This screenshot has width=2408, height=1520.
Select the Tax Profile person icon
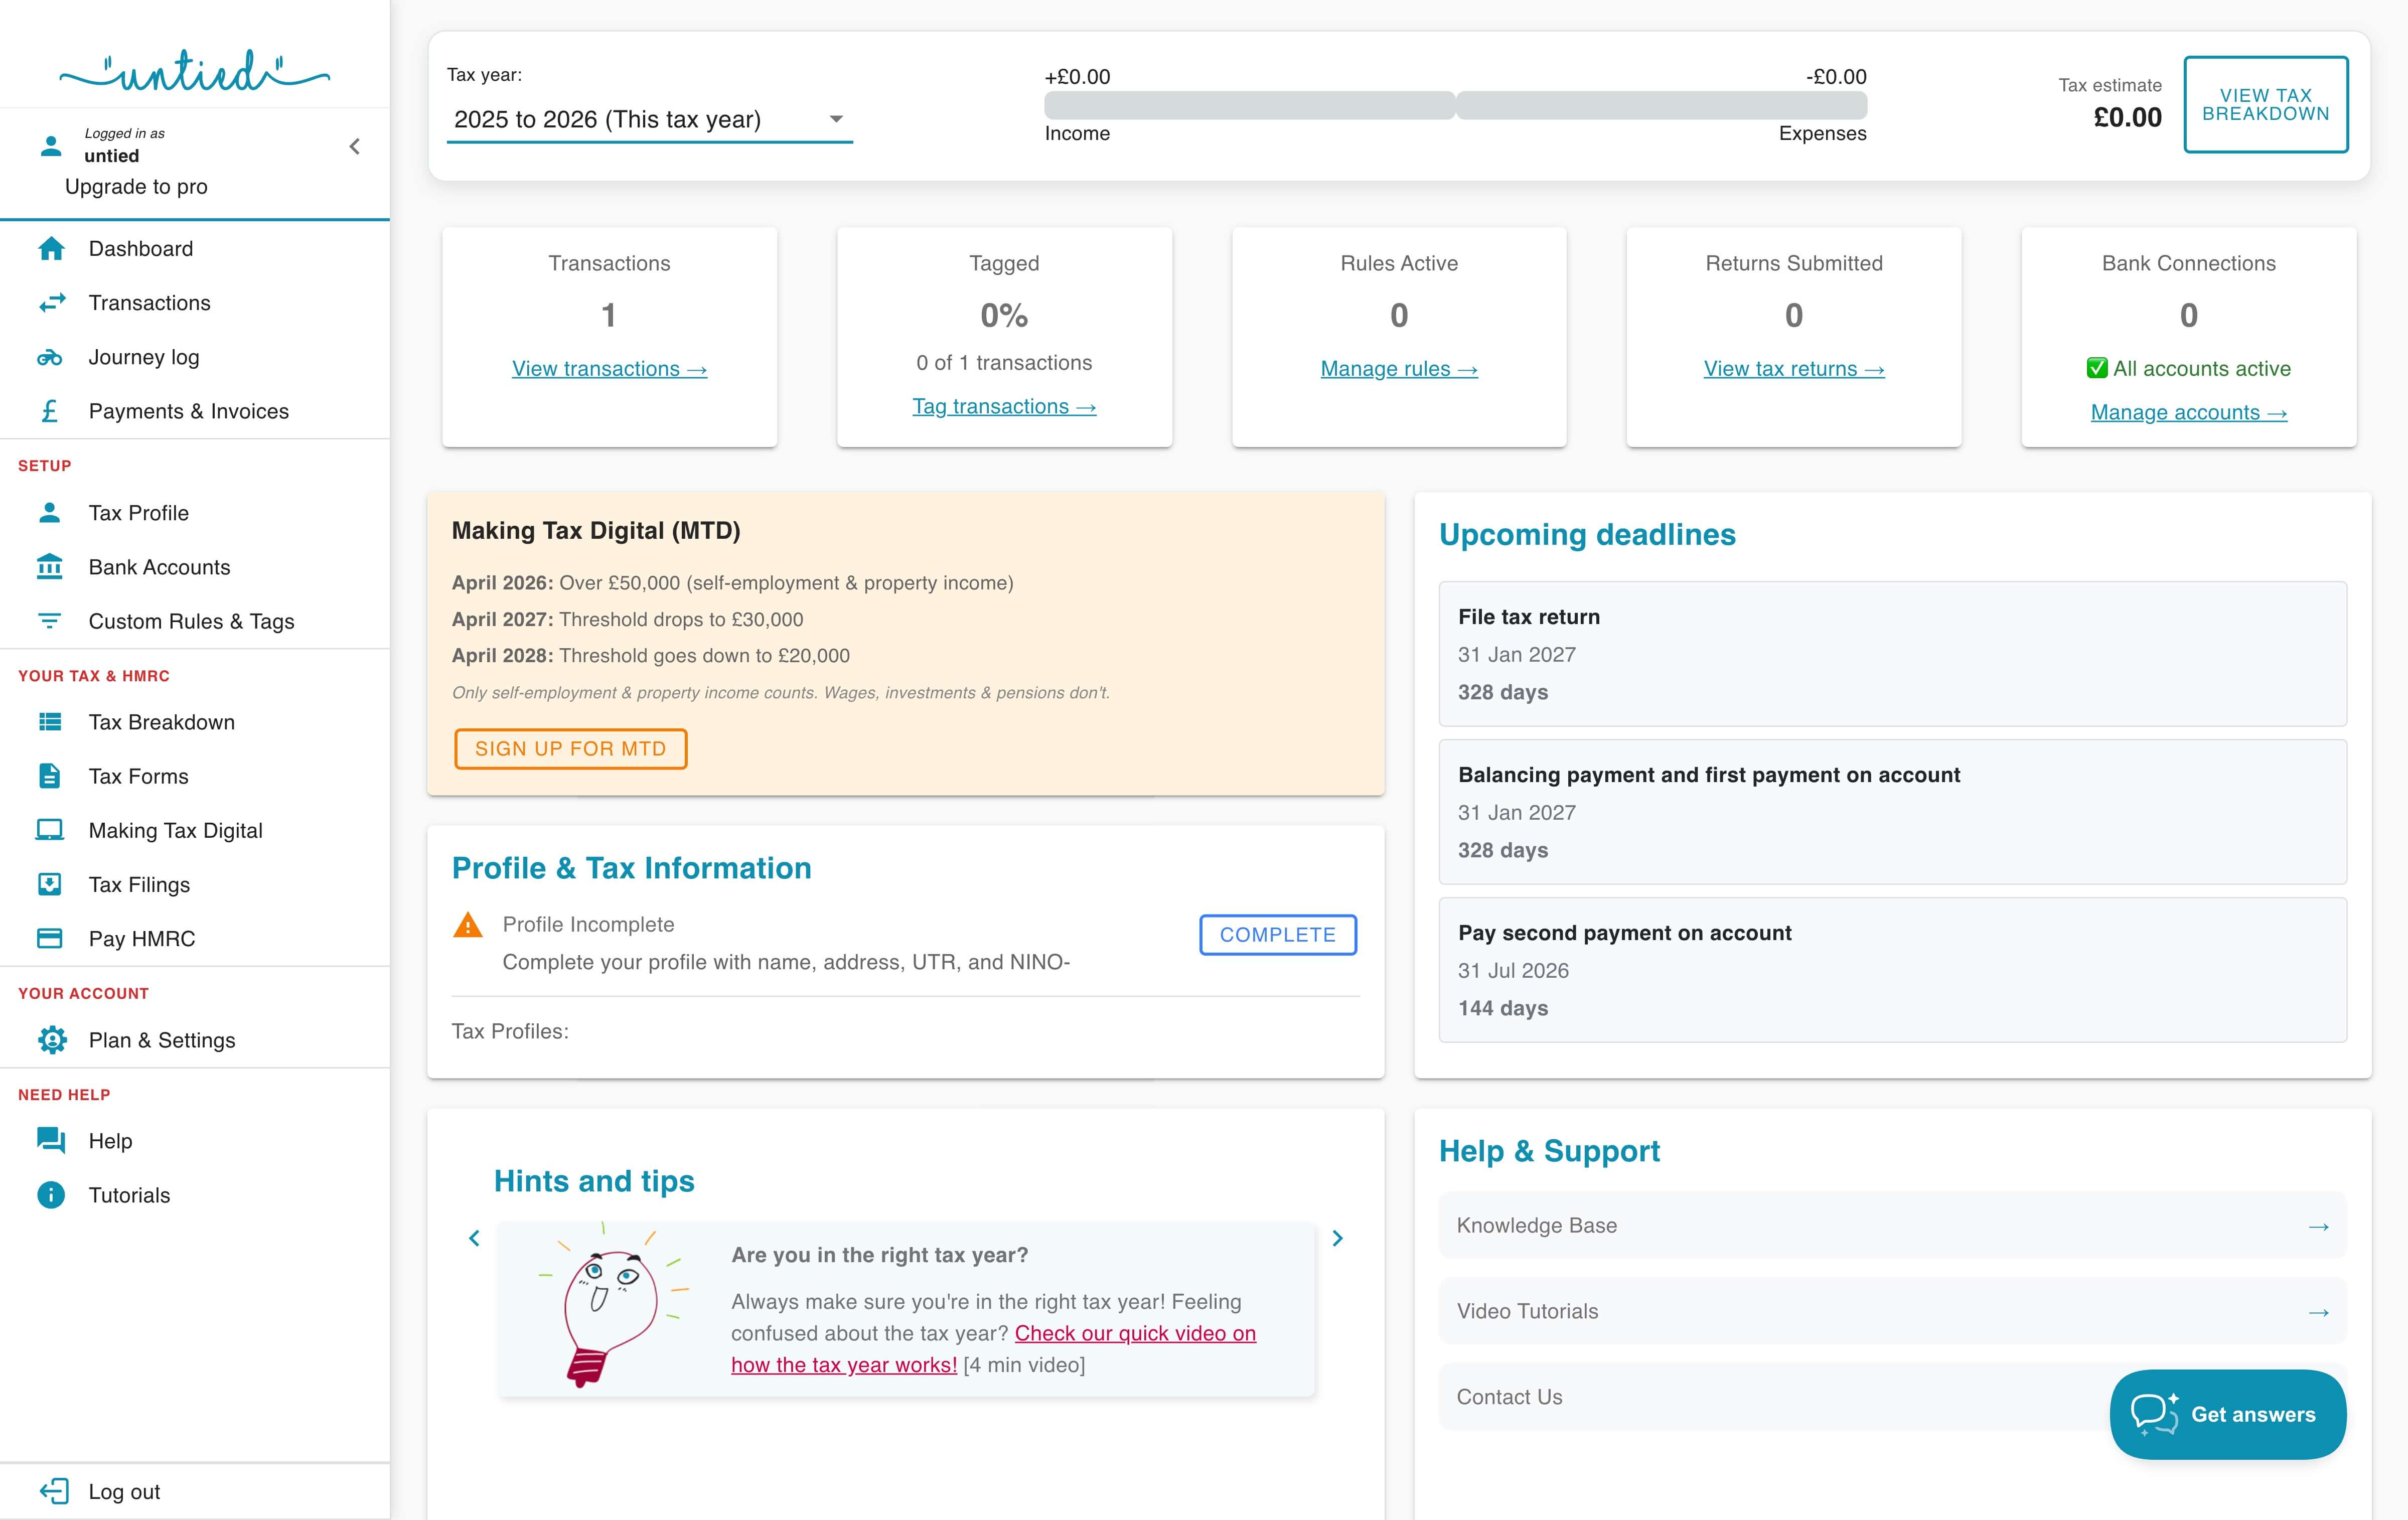(49, 512)
